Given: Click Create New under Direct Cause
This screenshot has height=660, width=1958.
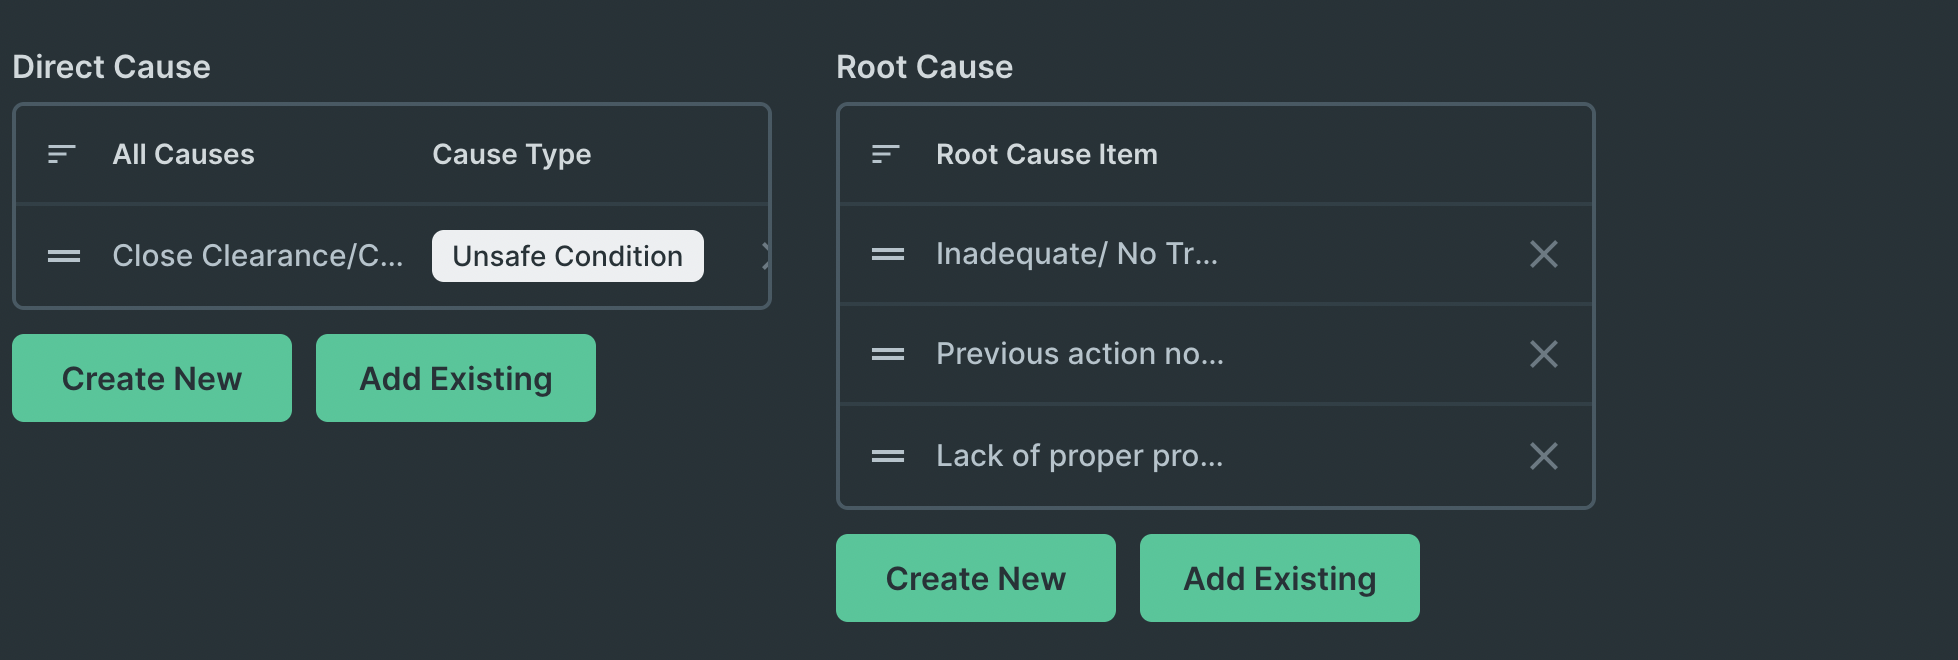Looking at the screenshot, I should tap(152, 378).
